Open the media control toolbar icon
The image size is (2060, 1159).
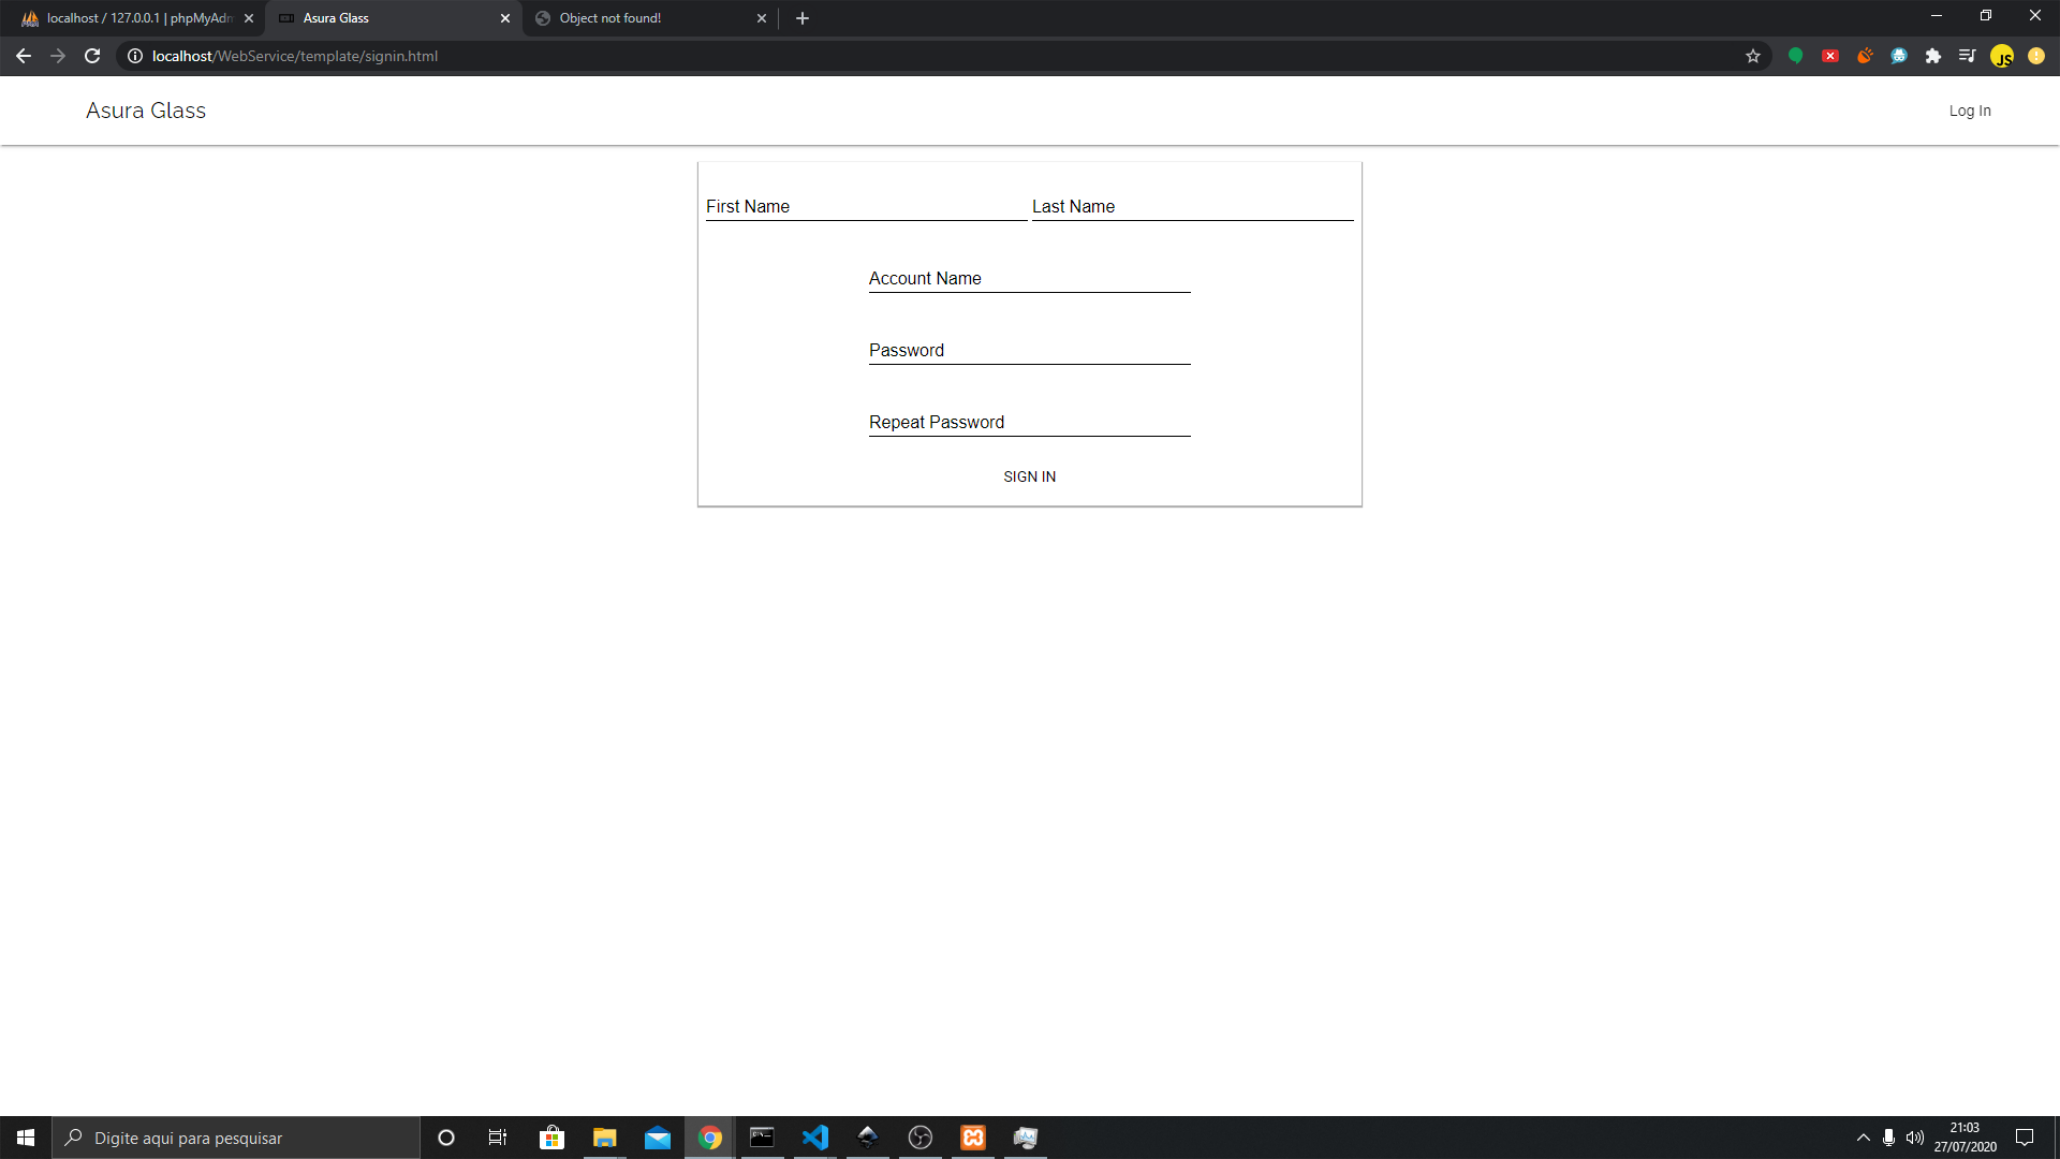1967,56
